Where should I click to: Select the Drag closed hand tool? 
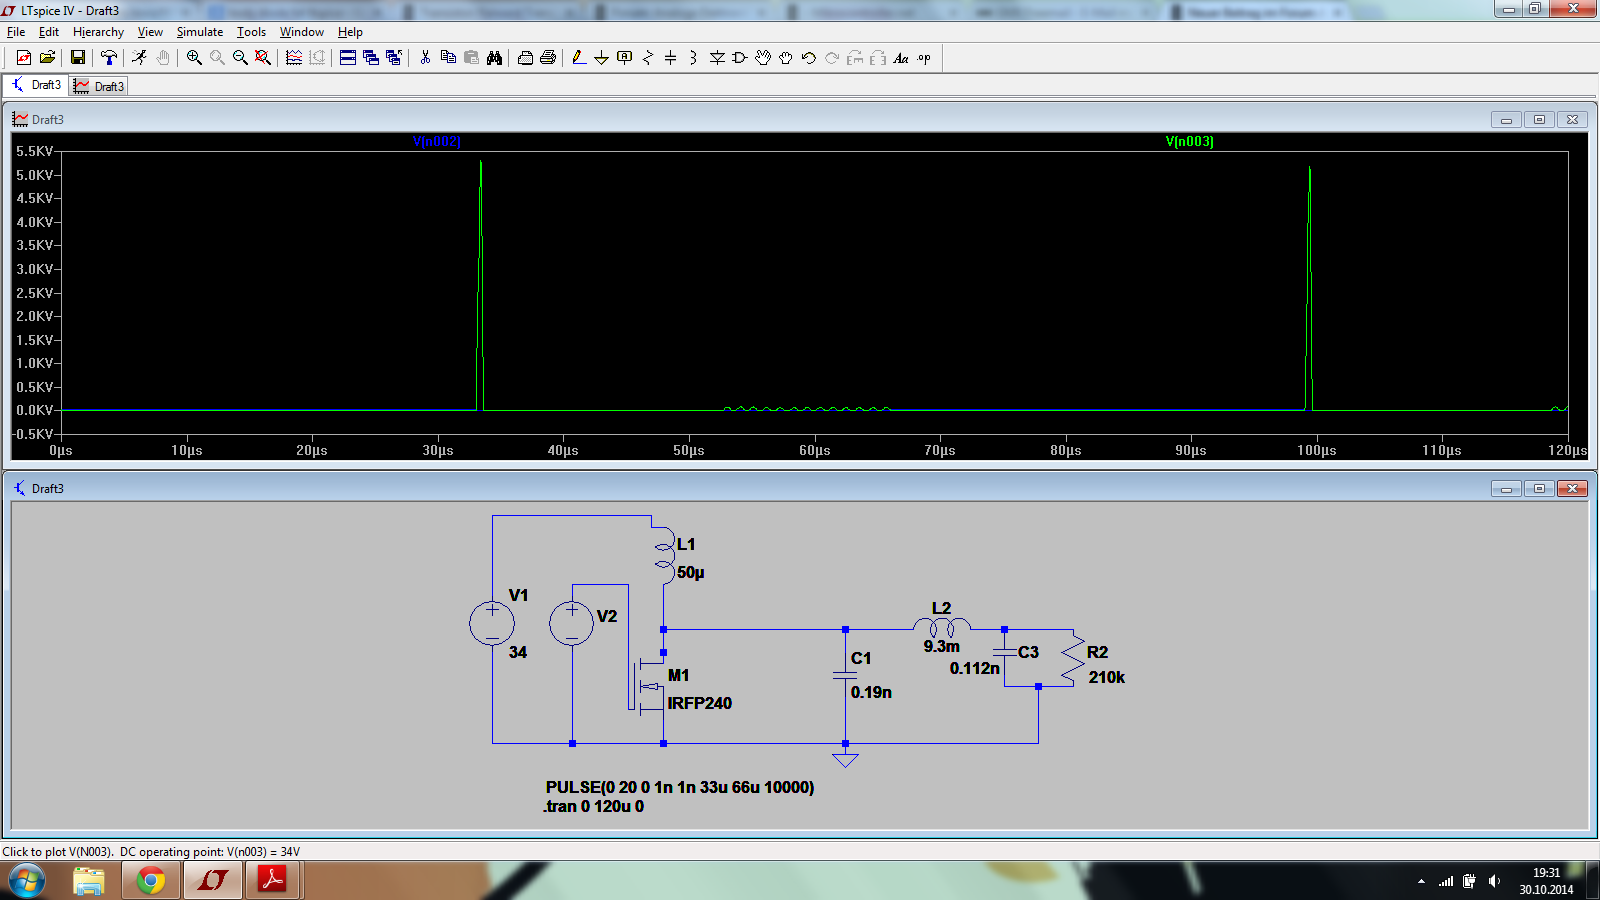pos(786,58)
